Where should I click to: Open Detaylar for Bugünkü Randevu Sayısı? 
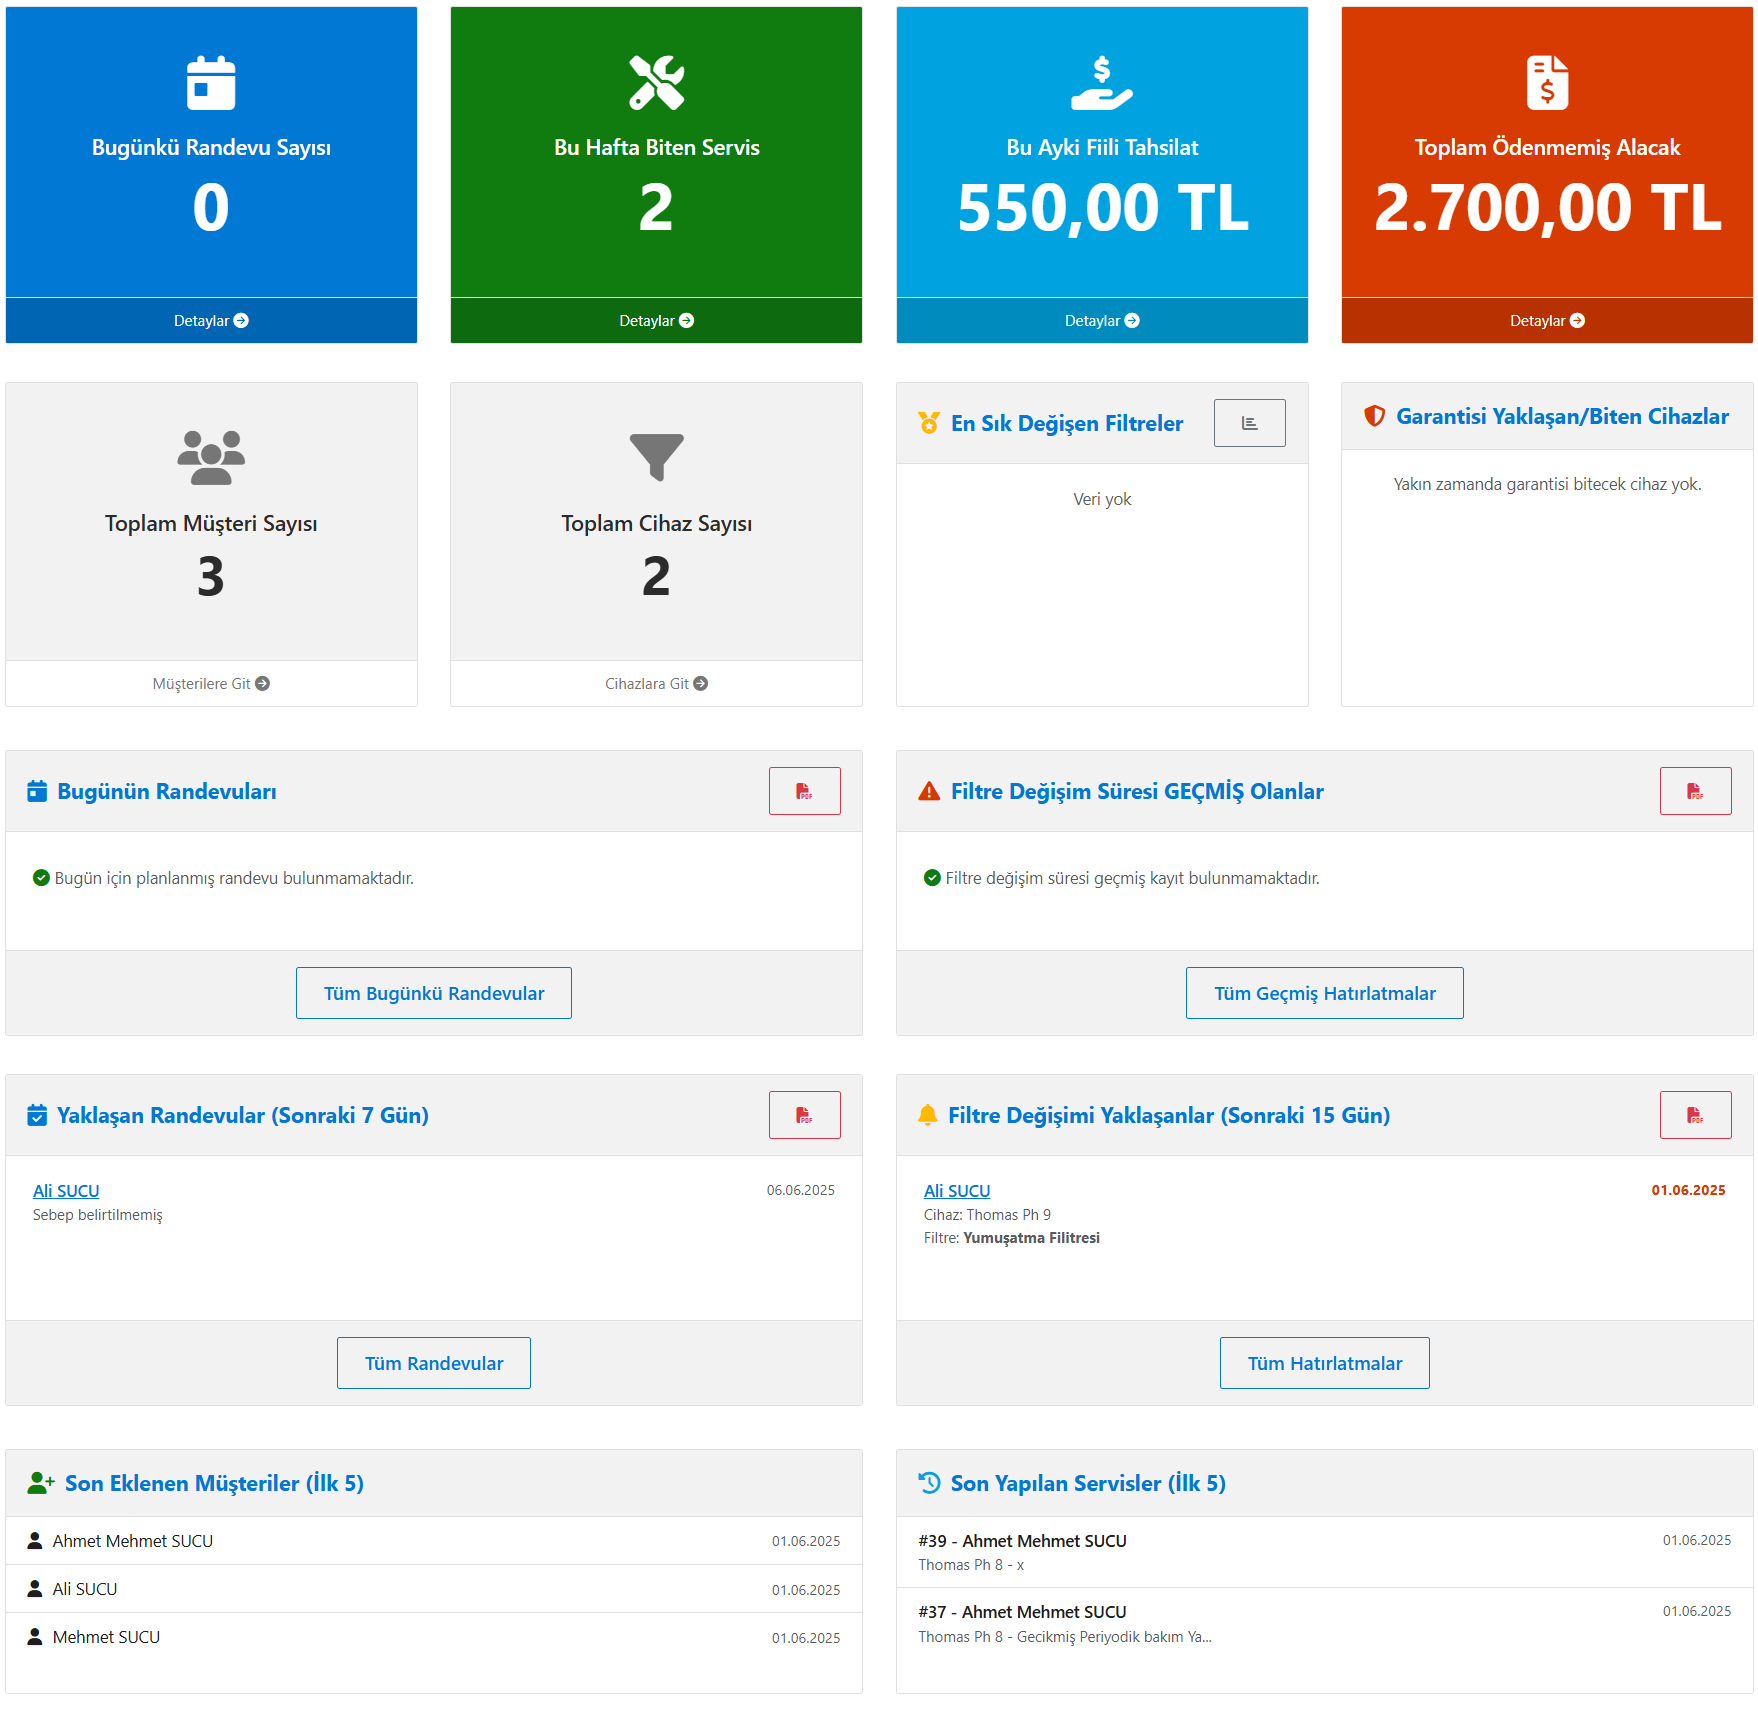(x=211, y=321)
